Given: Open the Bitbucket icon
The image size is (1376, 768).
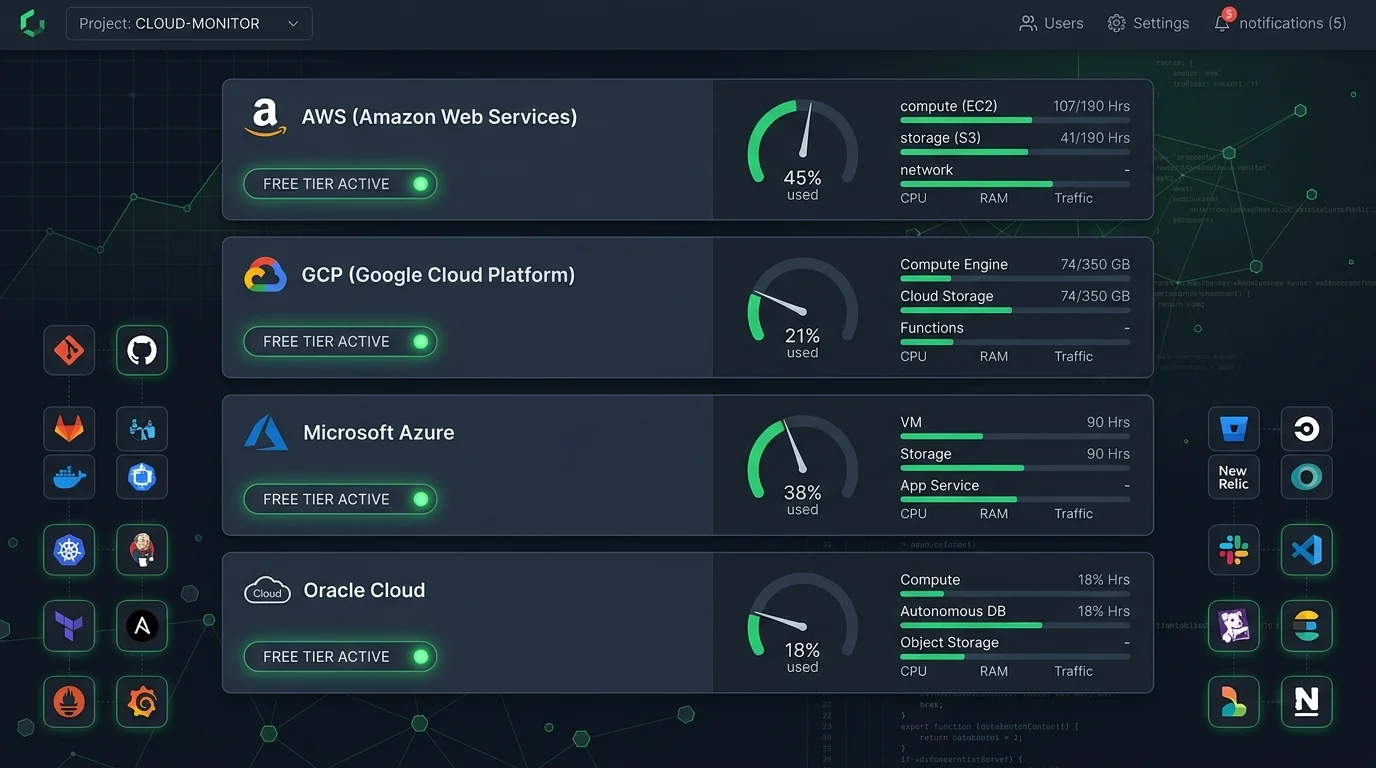Looking at the screenshot, I should (1234, 429).
